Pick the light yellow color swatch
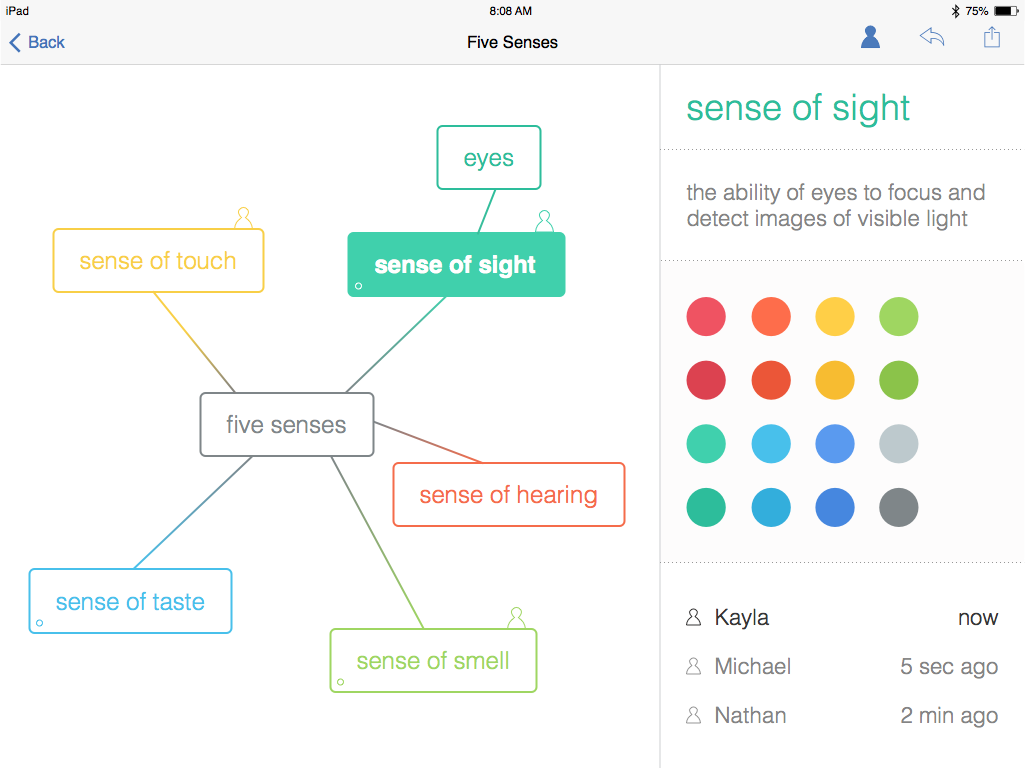 tap(835, 316)
